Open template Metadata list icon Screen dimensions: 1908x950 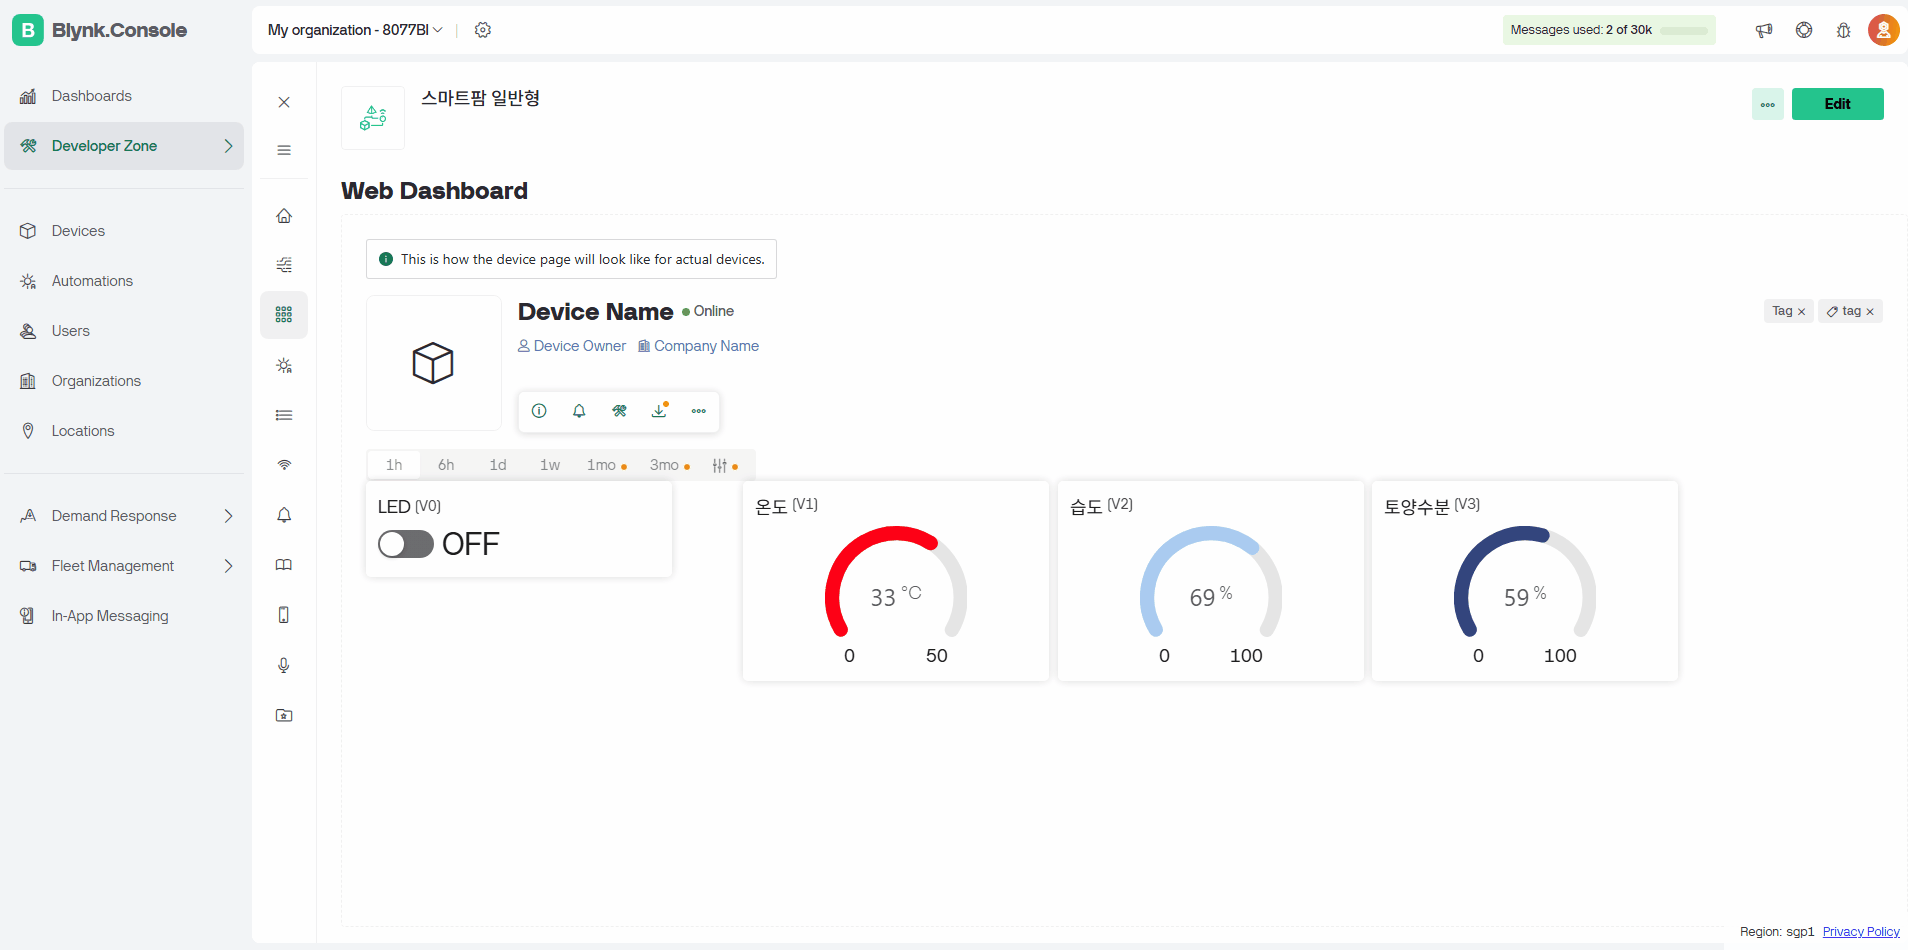(x=284, y=415)
